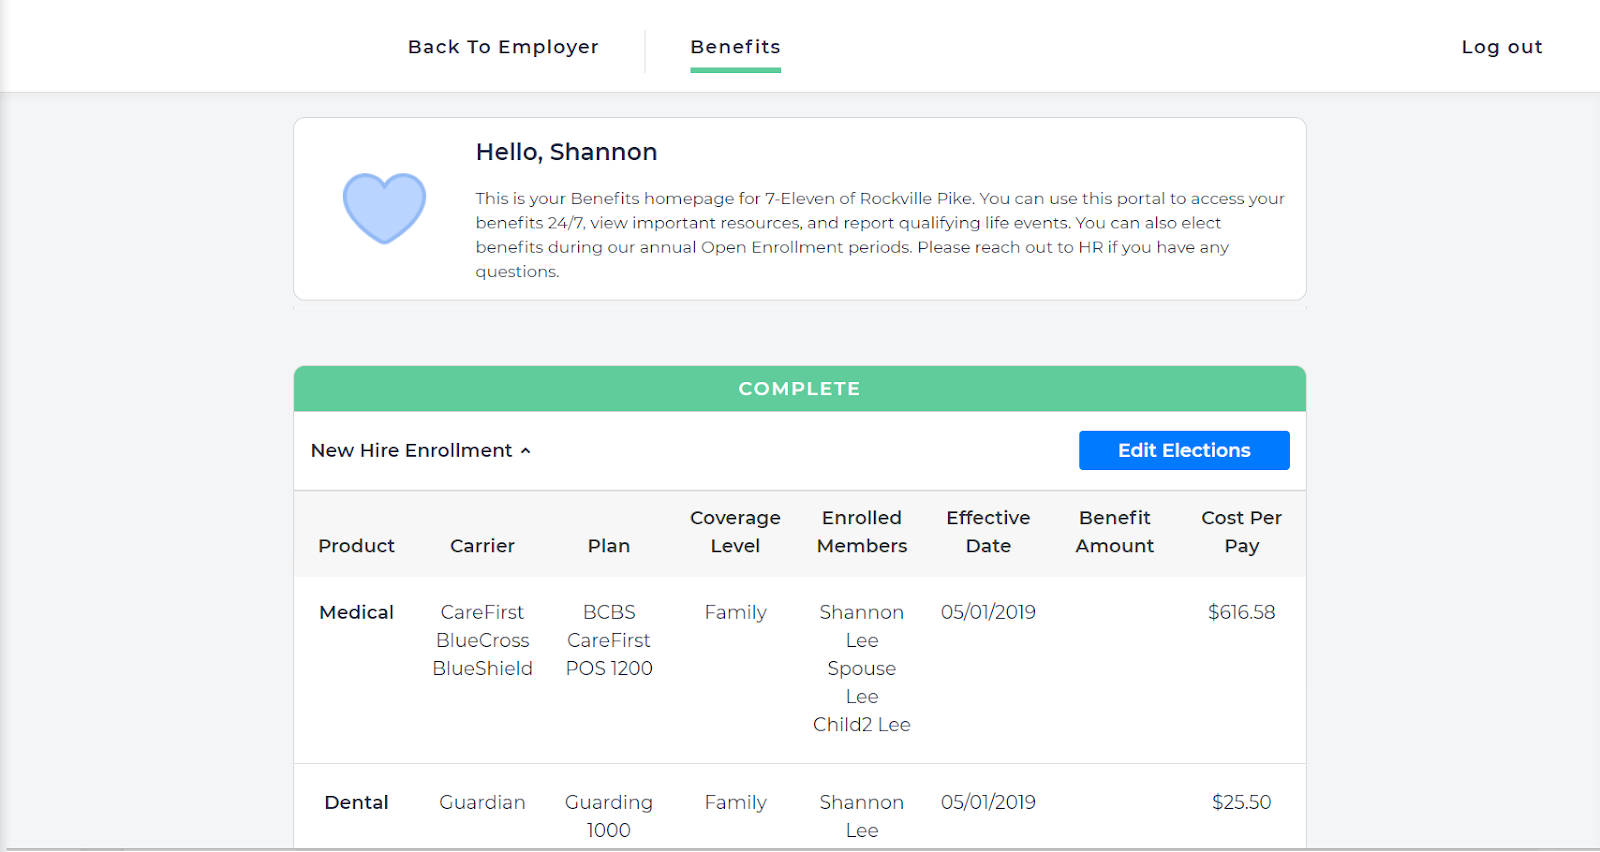The image size is (1600, 852).
Task: Click the Family coverage level for Medical
Action: [x=735, y=612]
